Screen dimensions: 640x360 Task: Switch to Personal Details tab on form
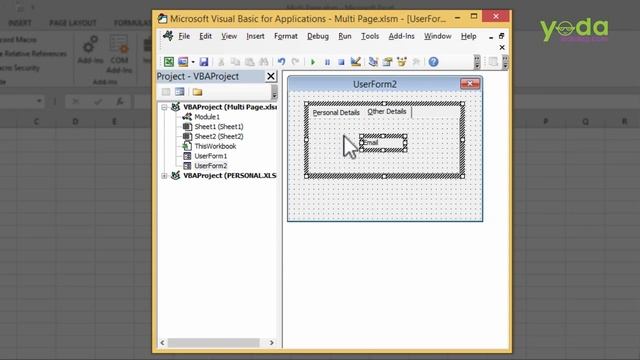click(336, 113)
